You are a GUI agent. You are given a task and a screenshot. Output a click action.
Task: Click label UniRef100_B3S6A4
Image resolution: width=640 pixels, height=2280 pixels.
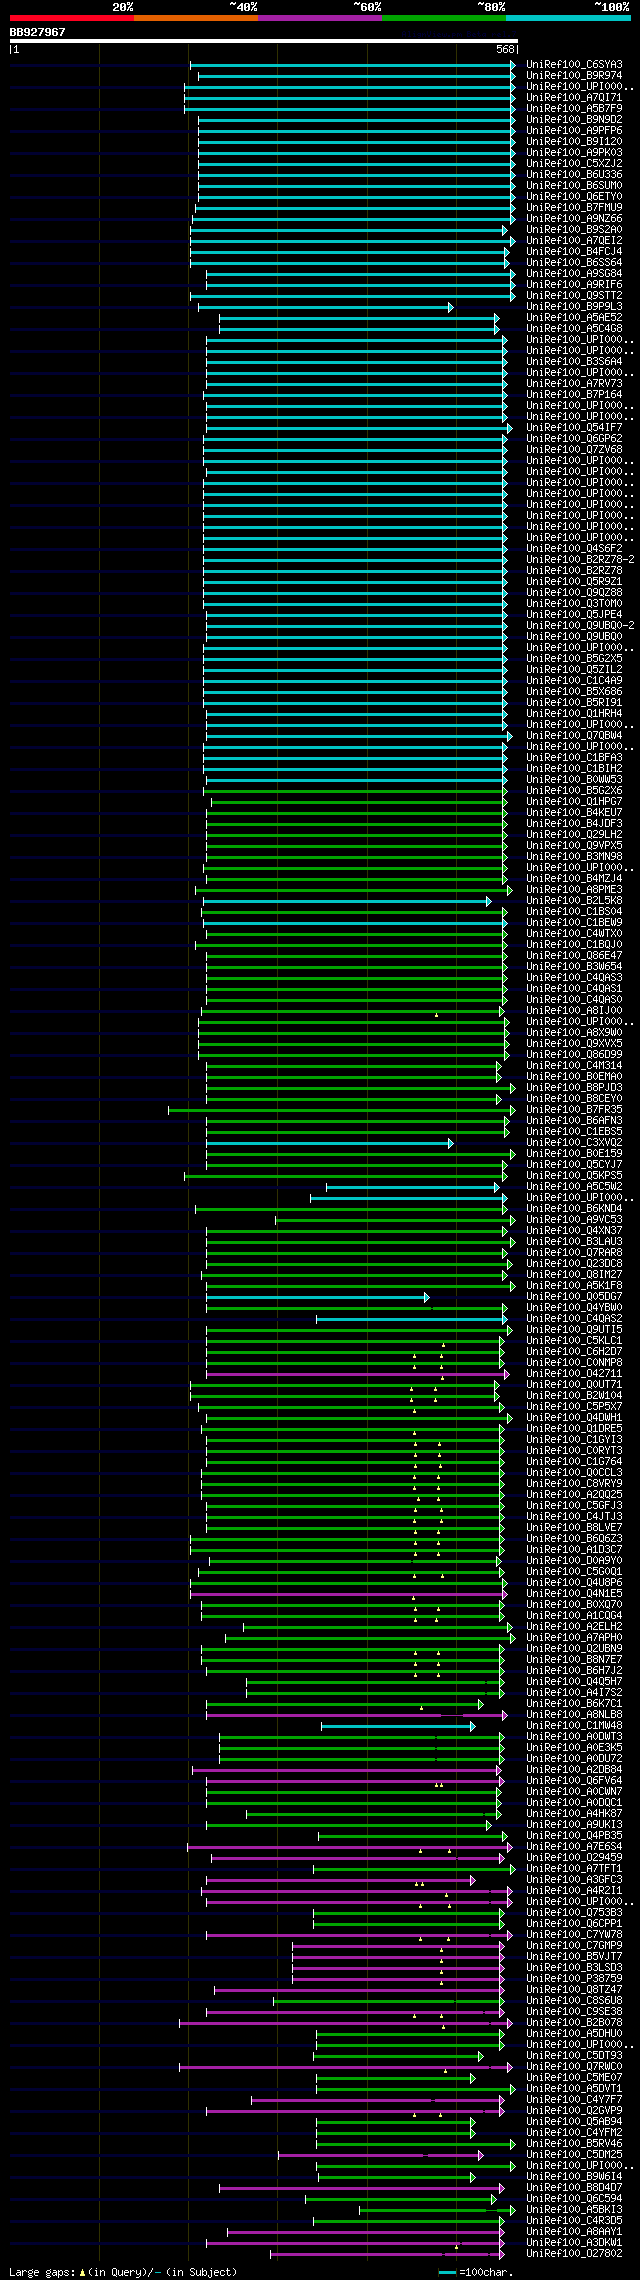pos(574,362)
